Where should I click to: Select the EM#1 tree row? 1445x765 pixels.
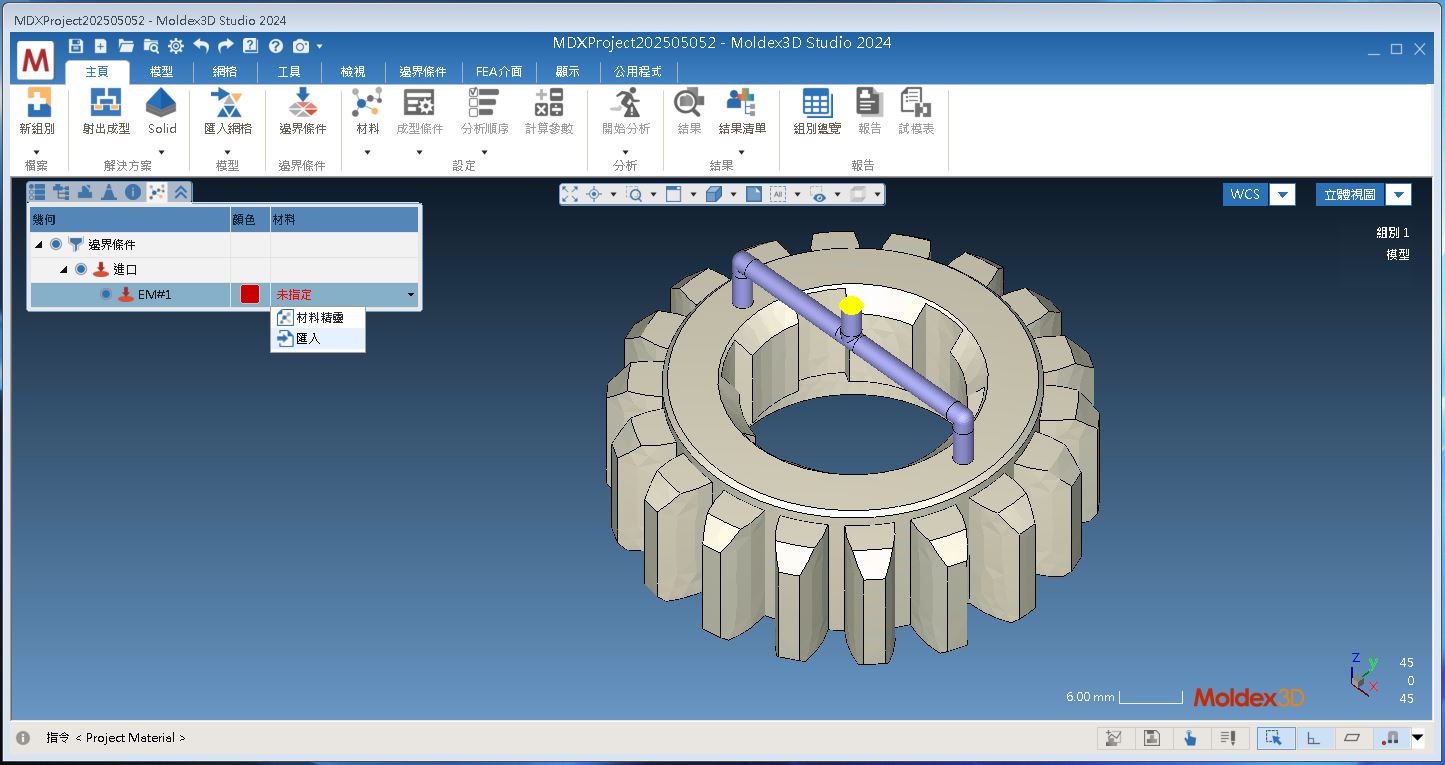[130, 294]
